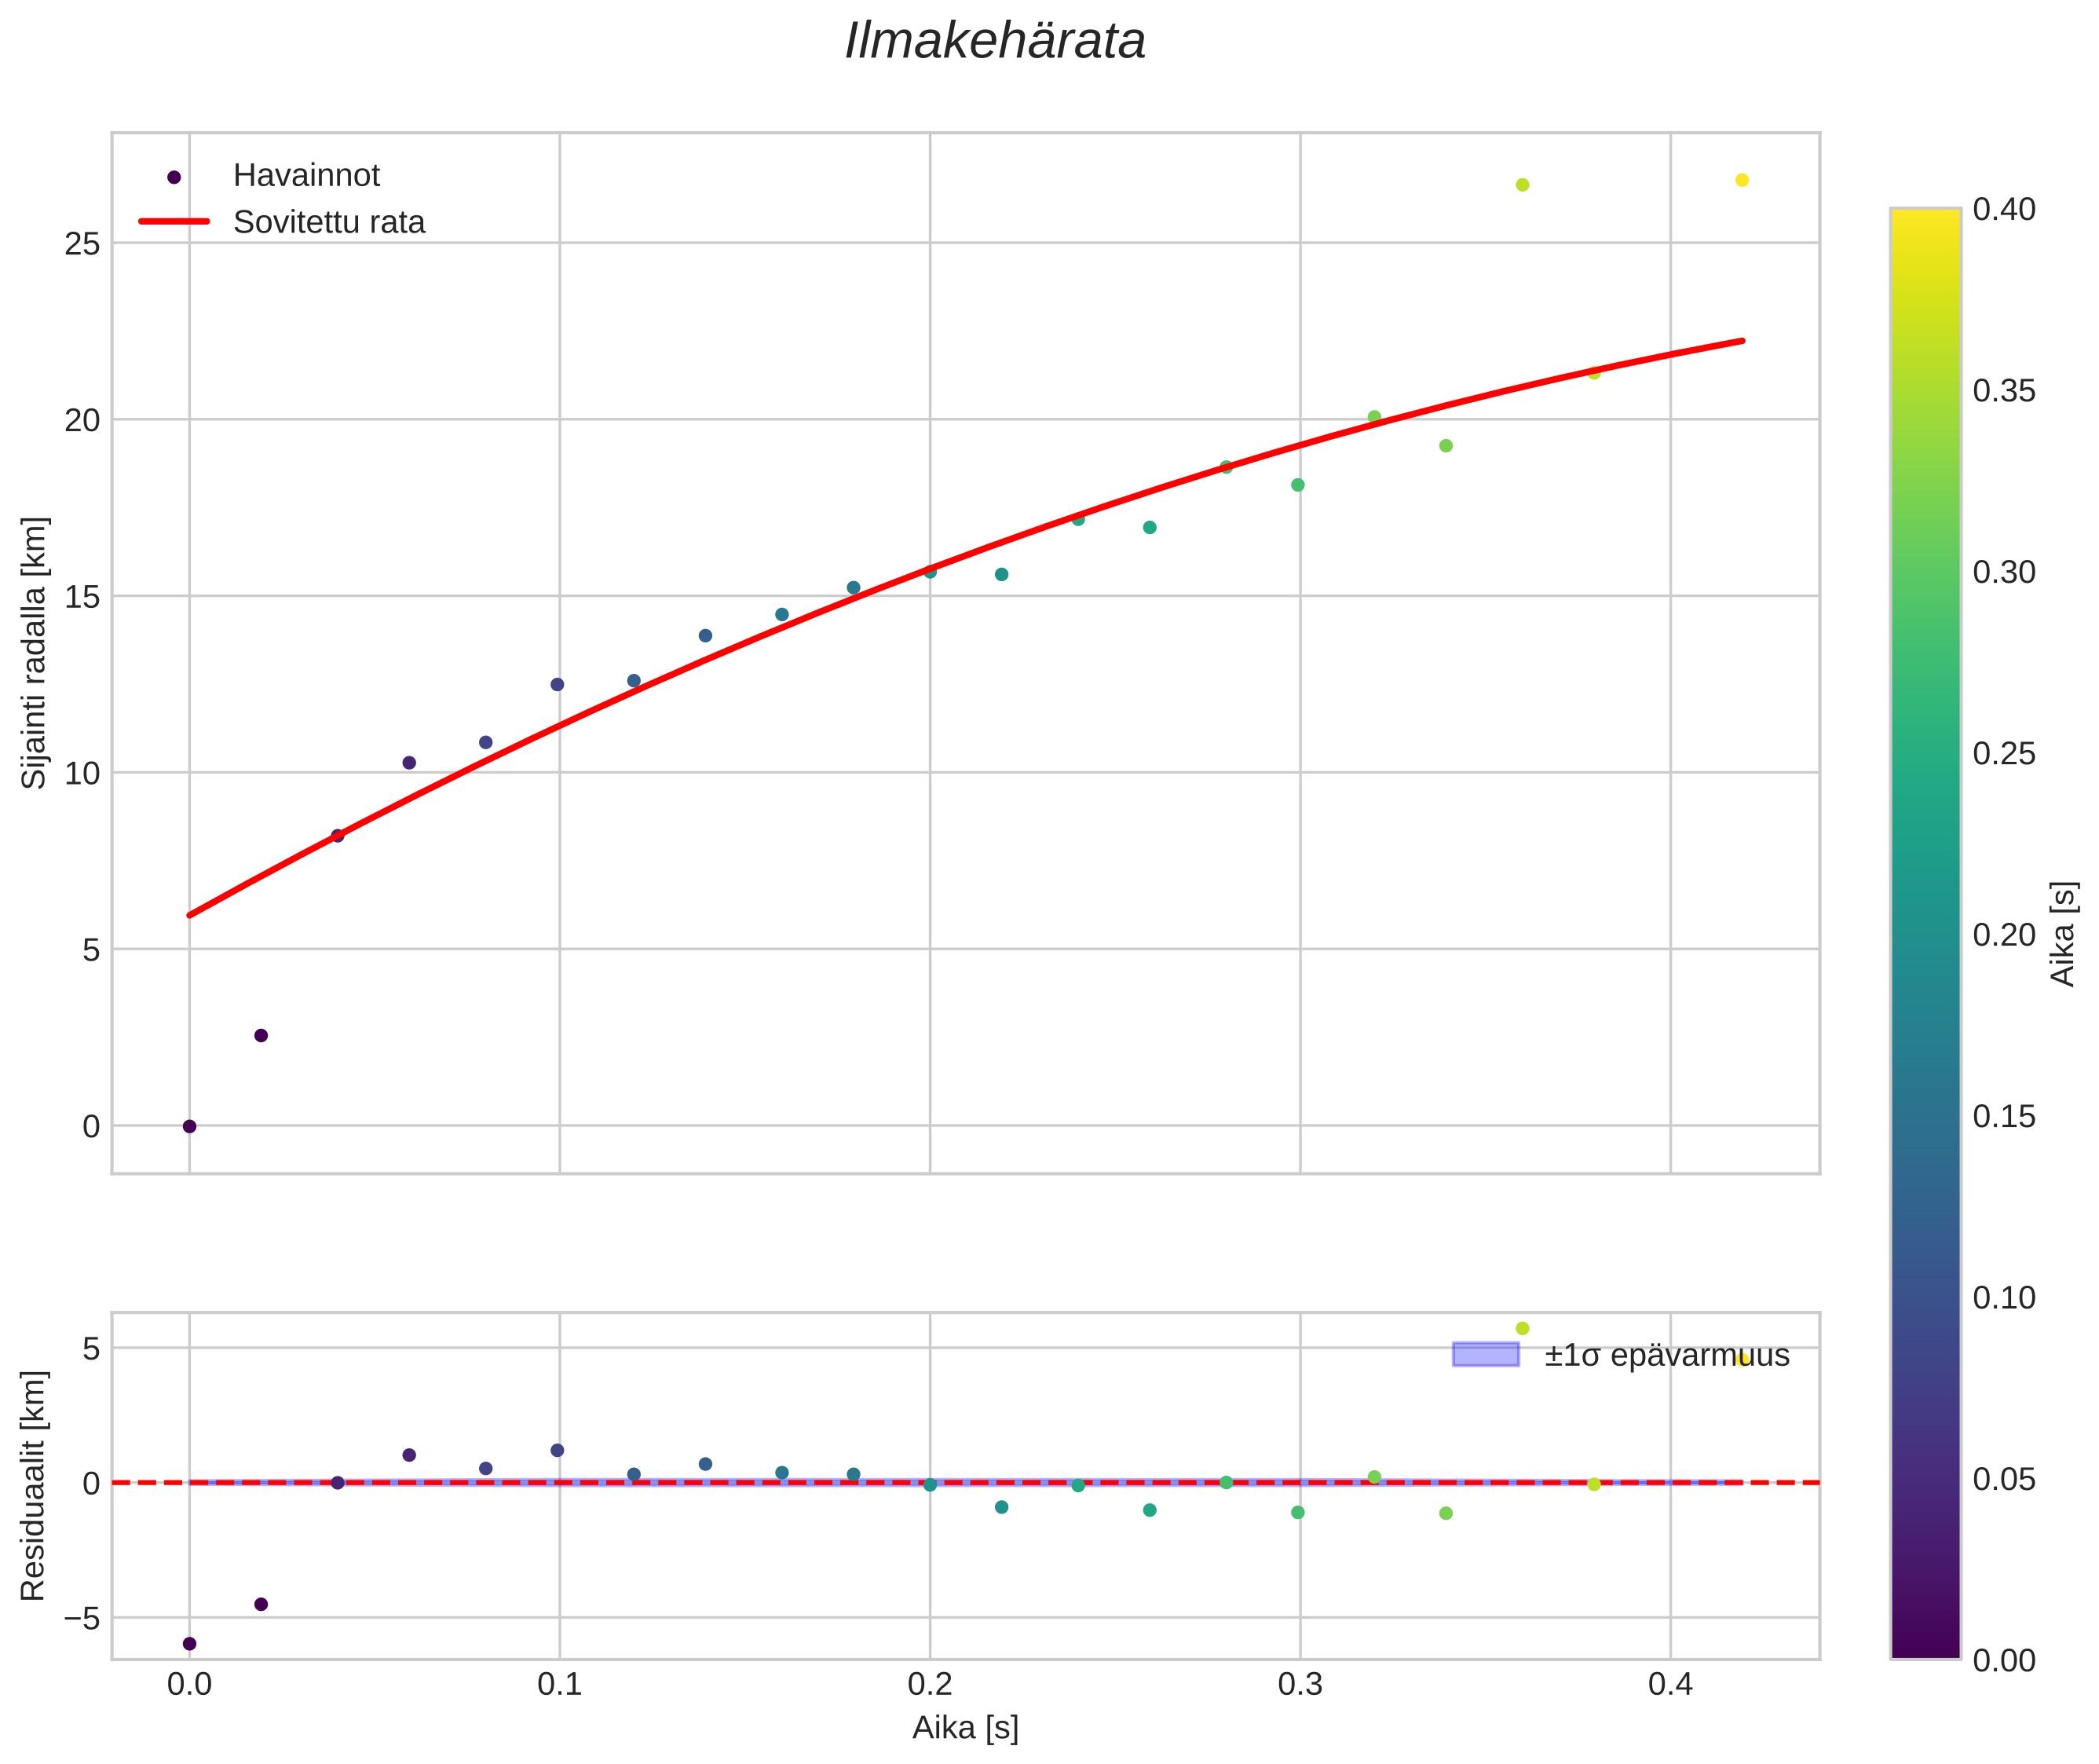Click the ±1σ epävarmuus legend text
2099x1764 pixels.
point(1666,1356)
